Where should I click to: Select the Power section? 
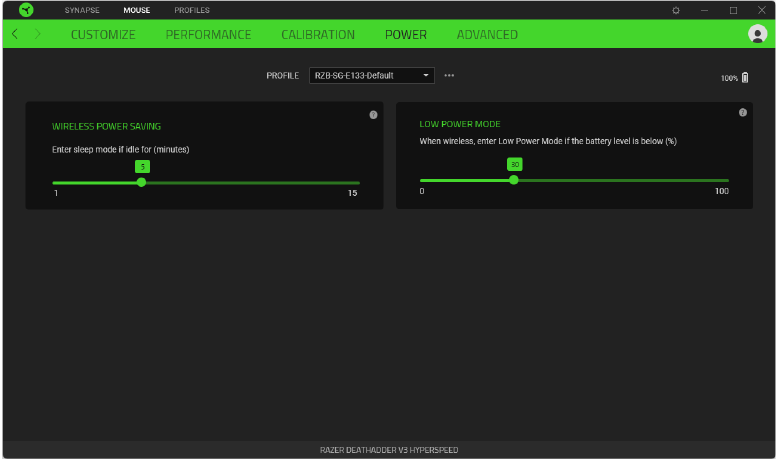coord(406,35)
